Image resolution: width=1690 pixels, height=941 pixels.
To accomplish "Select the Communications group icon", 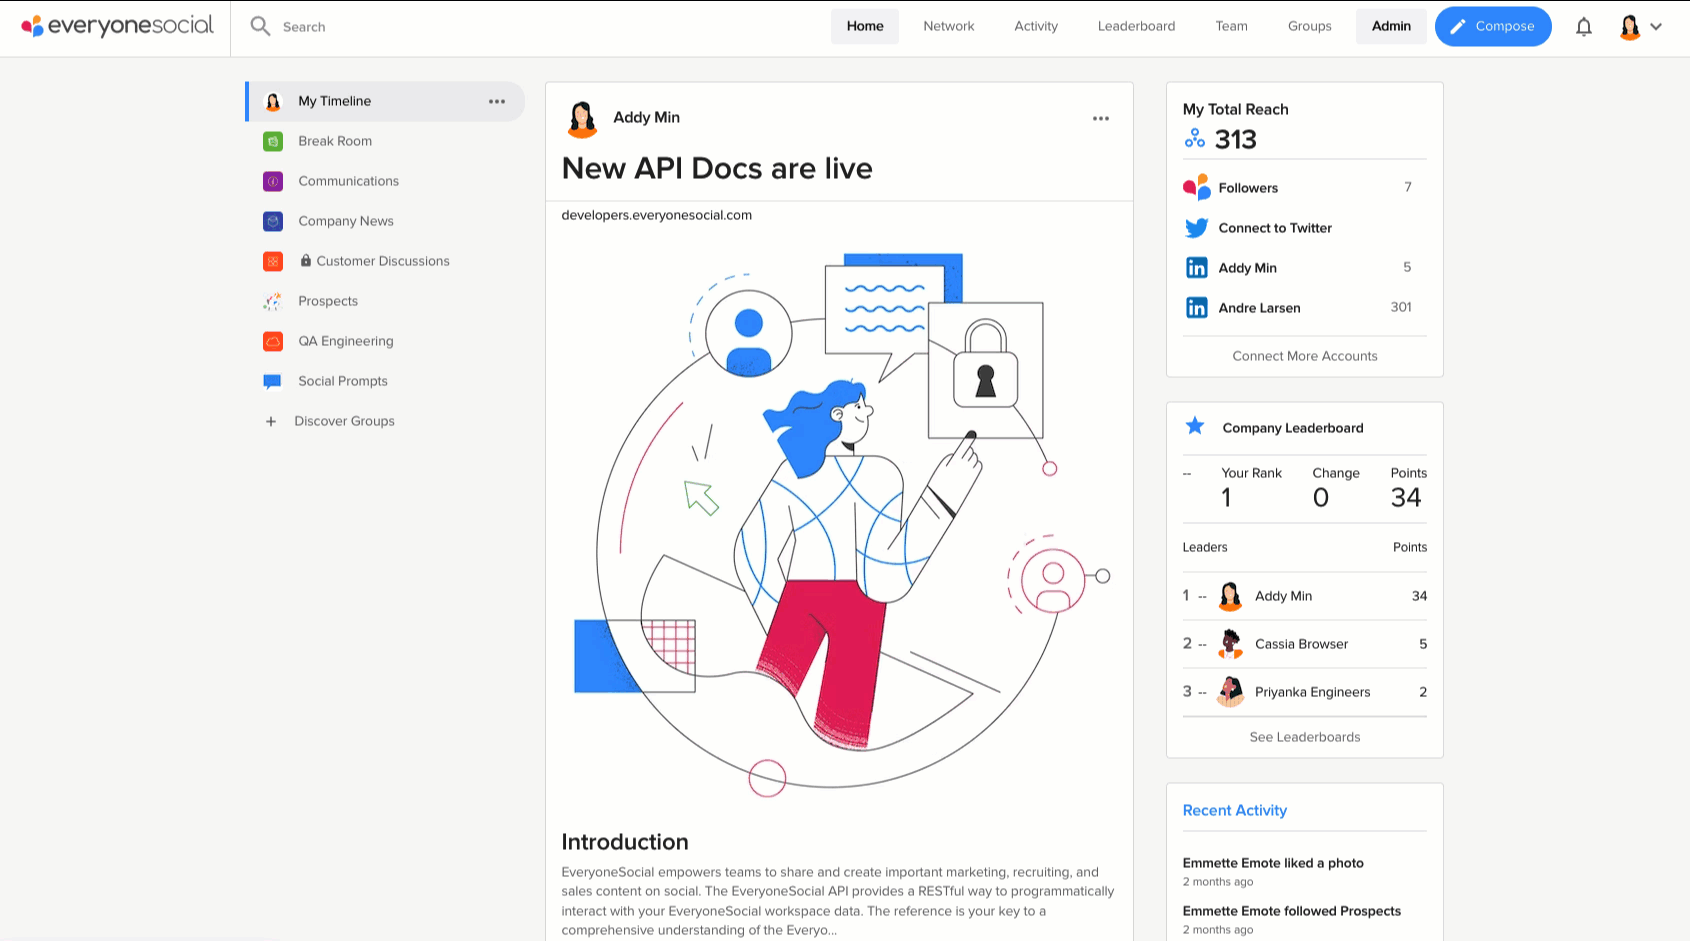I will pyautogui.click(x=272, y=181).
